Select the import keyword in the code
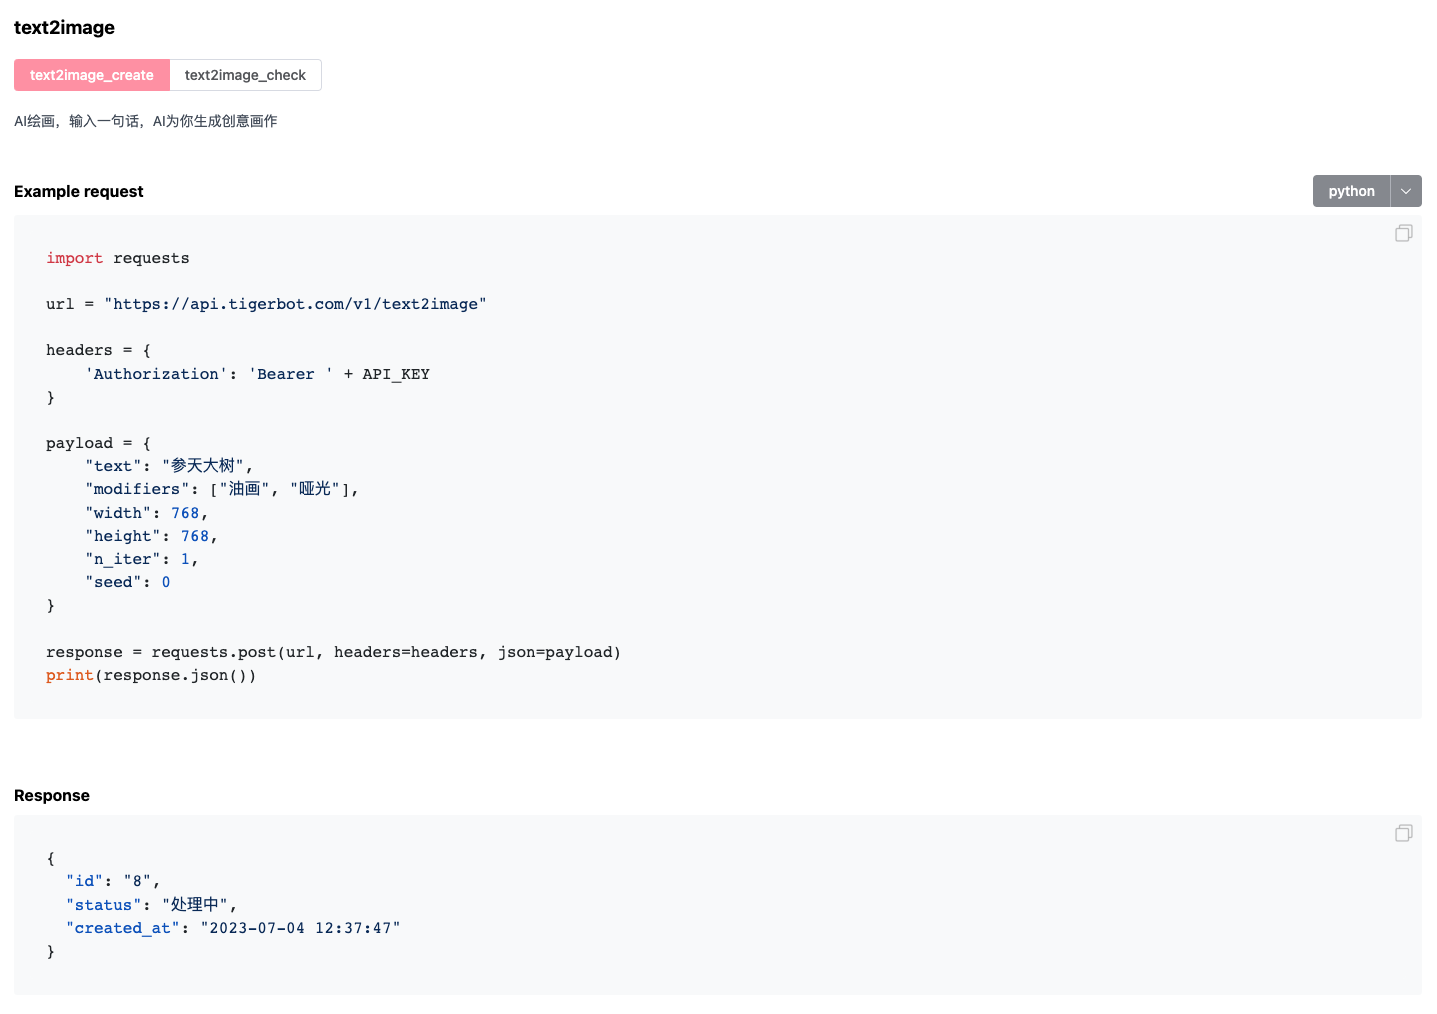1437x1014 pixels. [74, 258]
